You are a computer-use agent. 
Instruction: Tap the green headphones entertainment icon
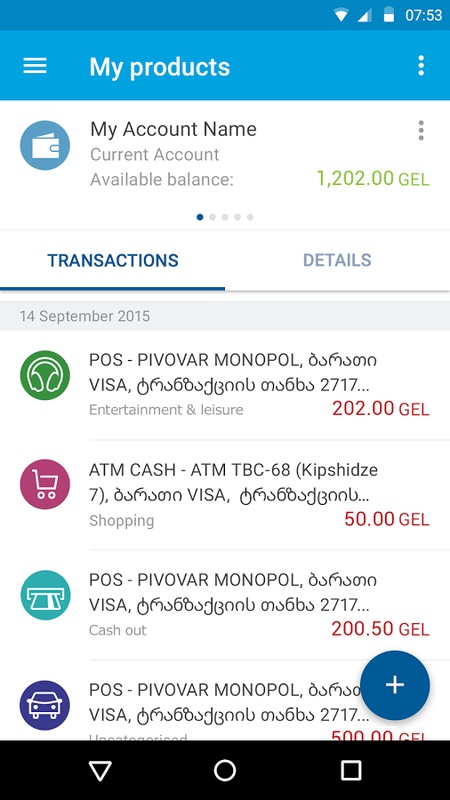pyautogui.click(x=45, y=376)
